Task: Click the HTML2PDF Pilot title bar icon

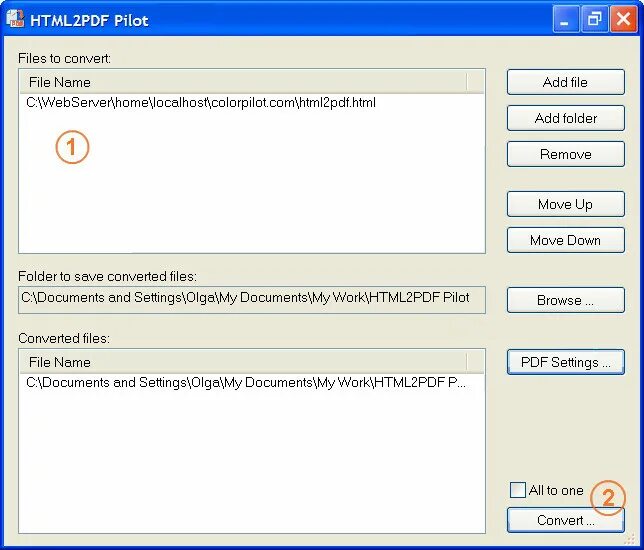Action: (16, 19)
